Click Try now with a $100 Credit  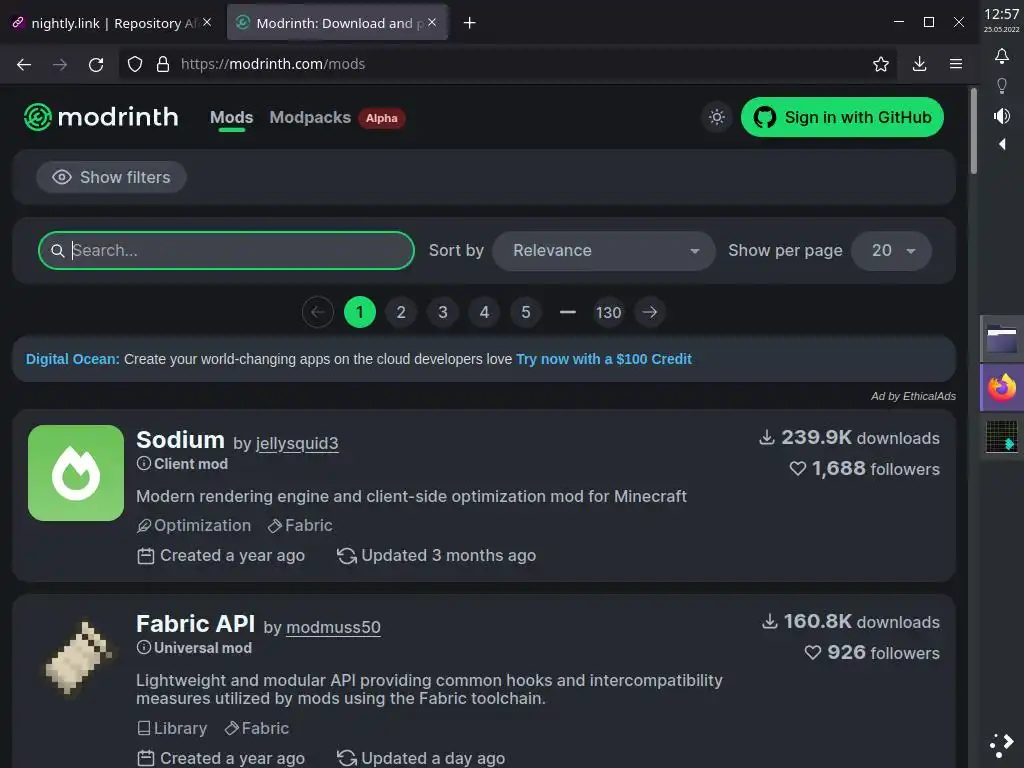tap(603, 359)
